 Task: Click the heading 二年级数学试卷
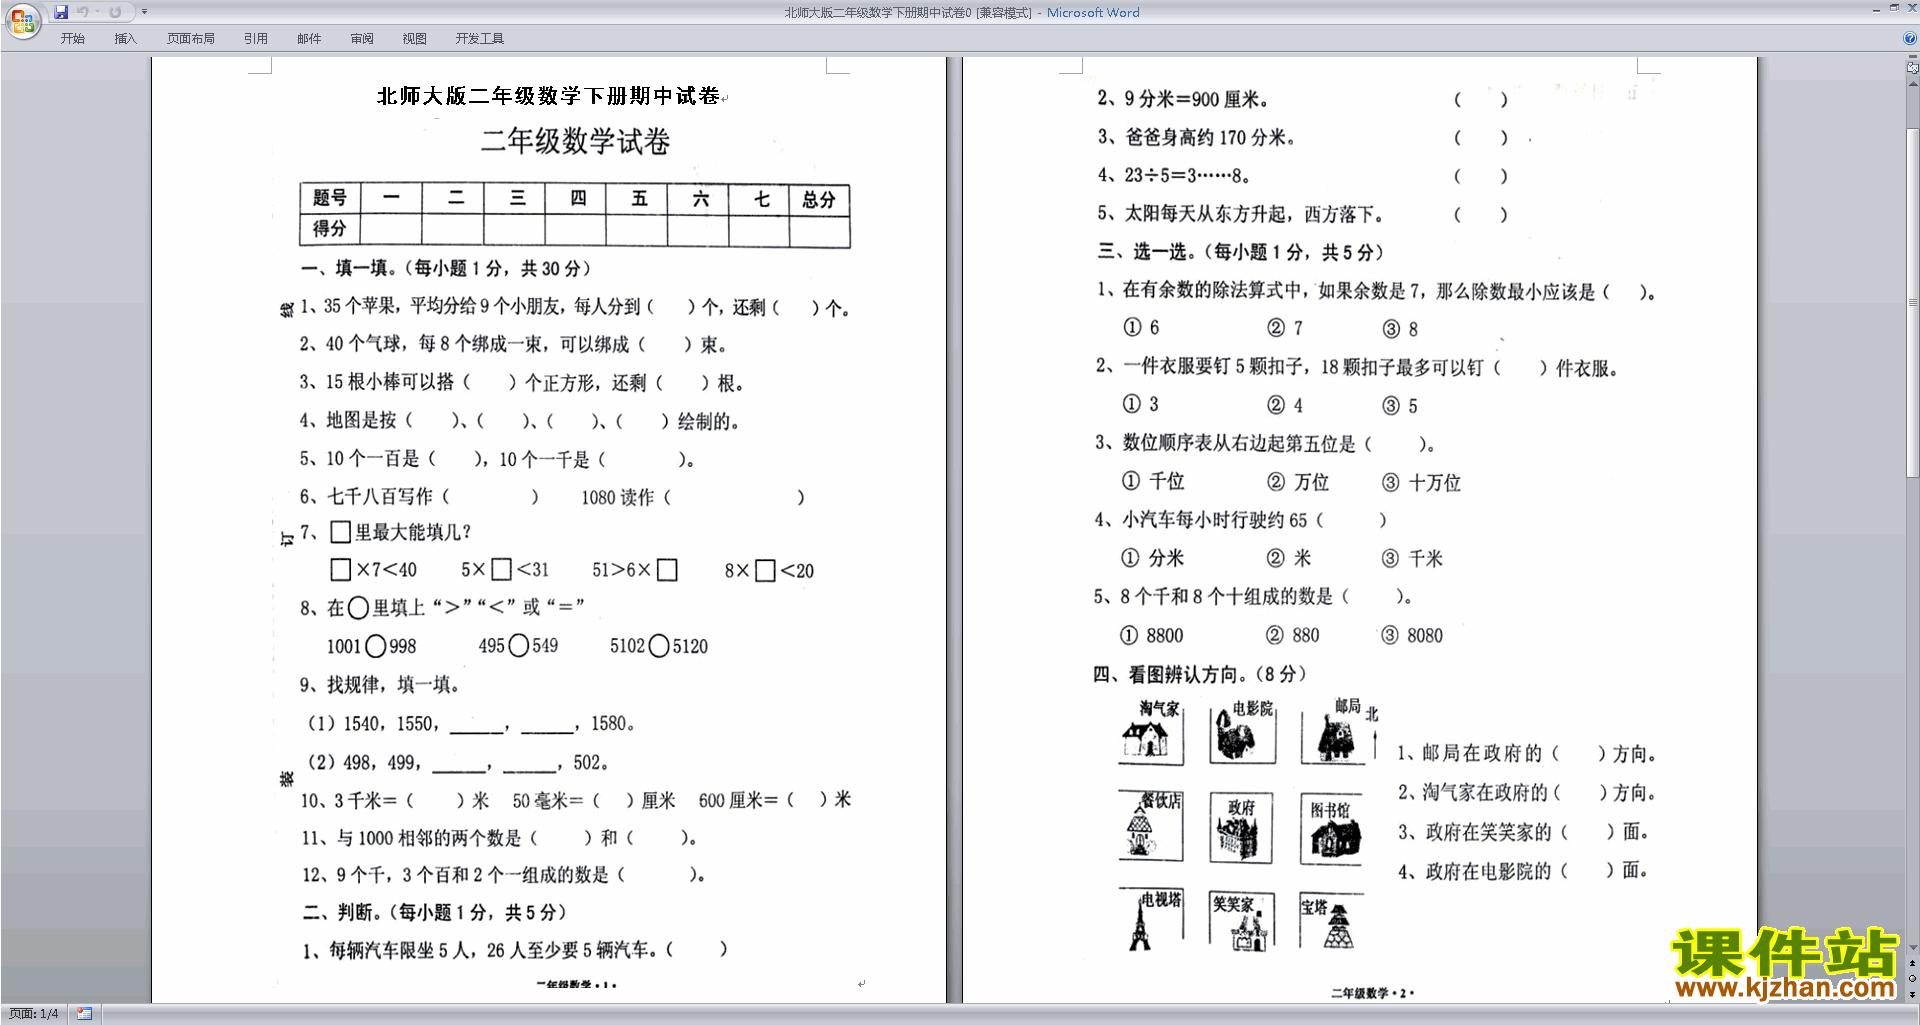click(x=575, y=141)
